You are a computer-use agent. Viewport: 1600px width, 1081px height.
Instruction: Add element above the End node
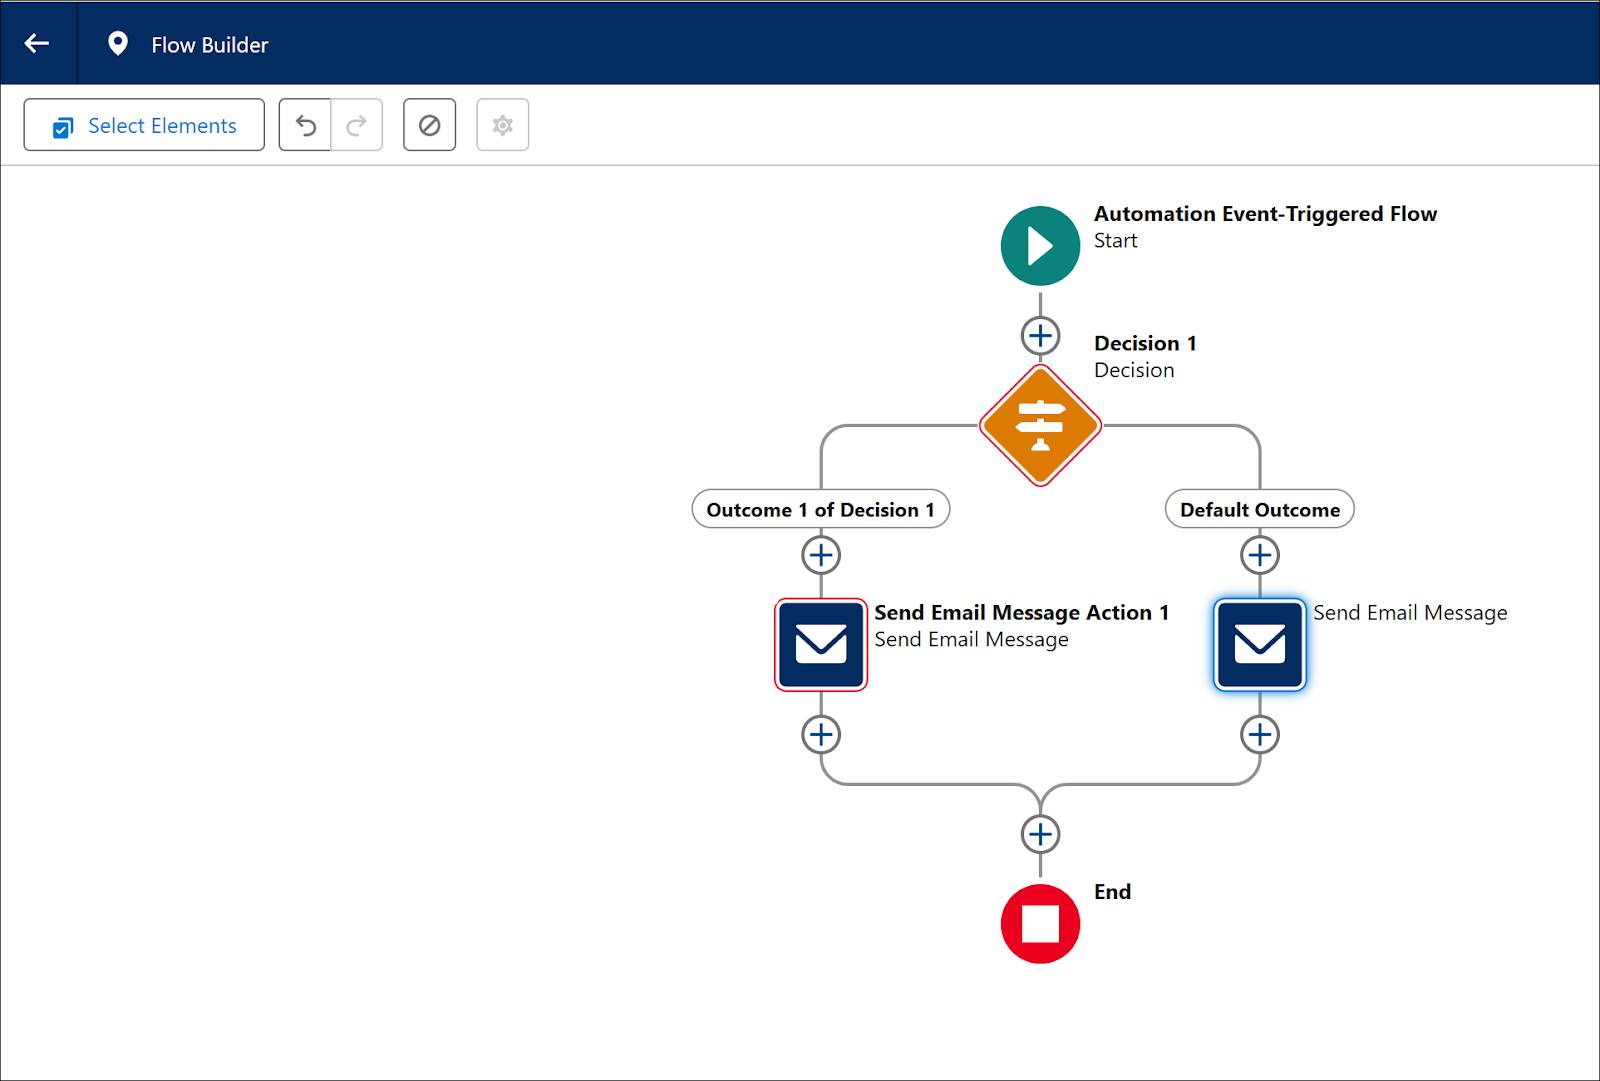1040,834
